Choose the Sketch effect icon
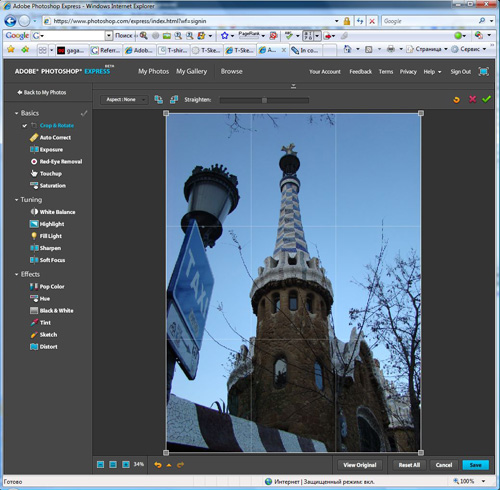500x490 pixels. pos(34,334)
